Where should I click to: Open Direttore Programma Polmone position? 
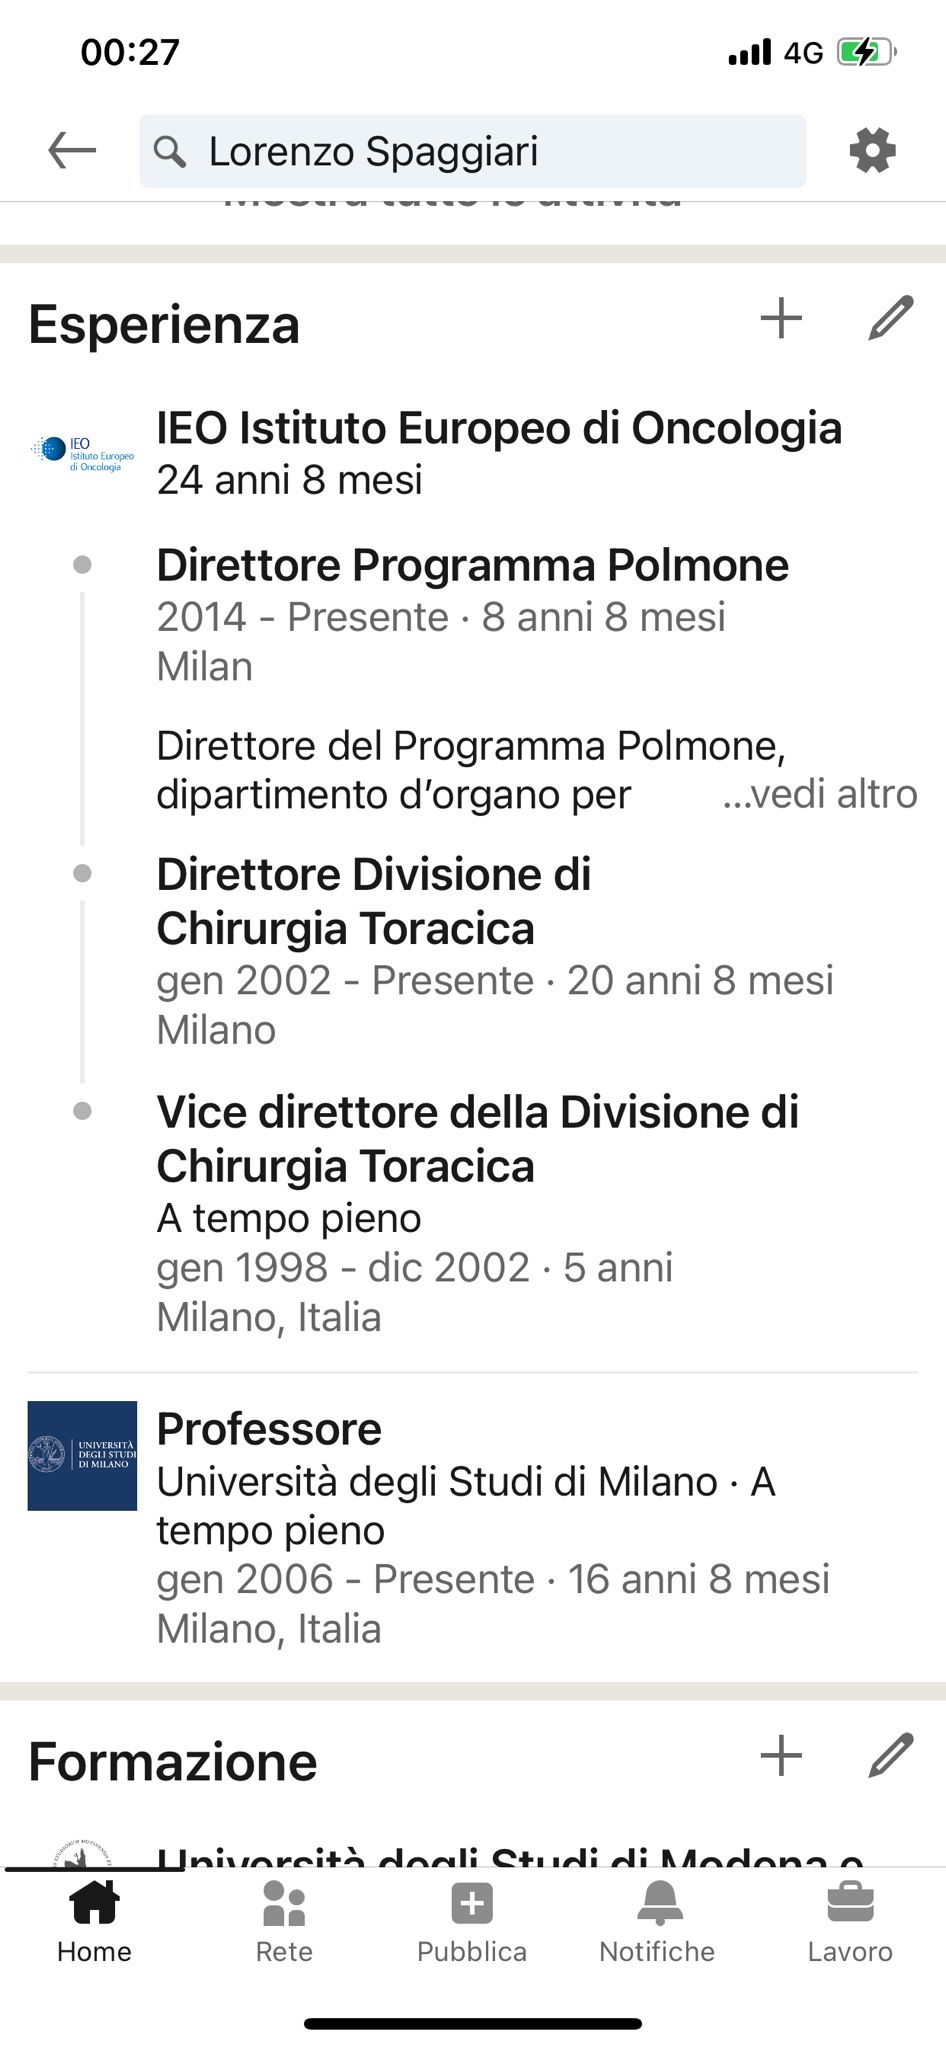[472, 566]
